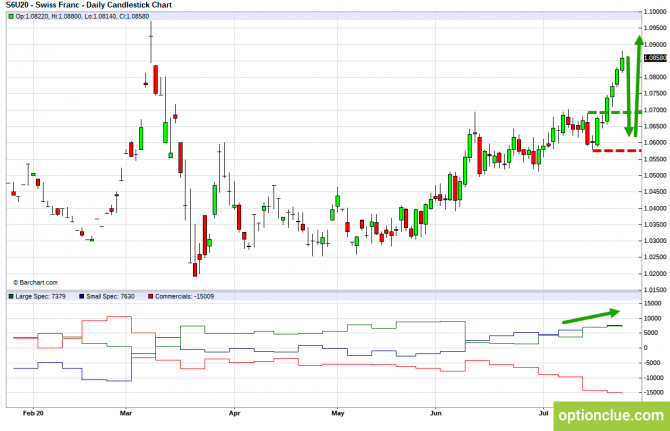Click the 1.02000 price axis label
Viewport: 670px width, 431px height.
(655, 274)
